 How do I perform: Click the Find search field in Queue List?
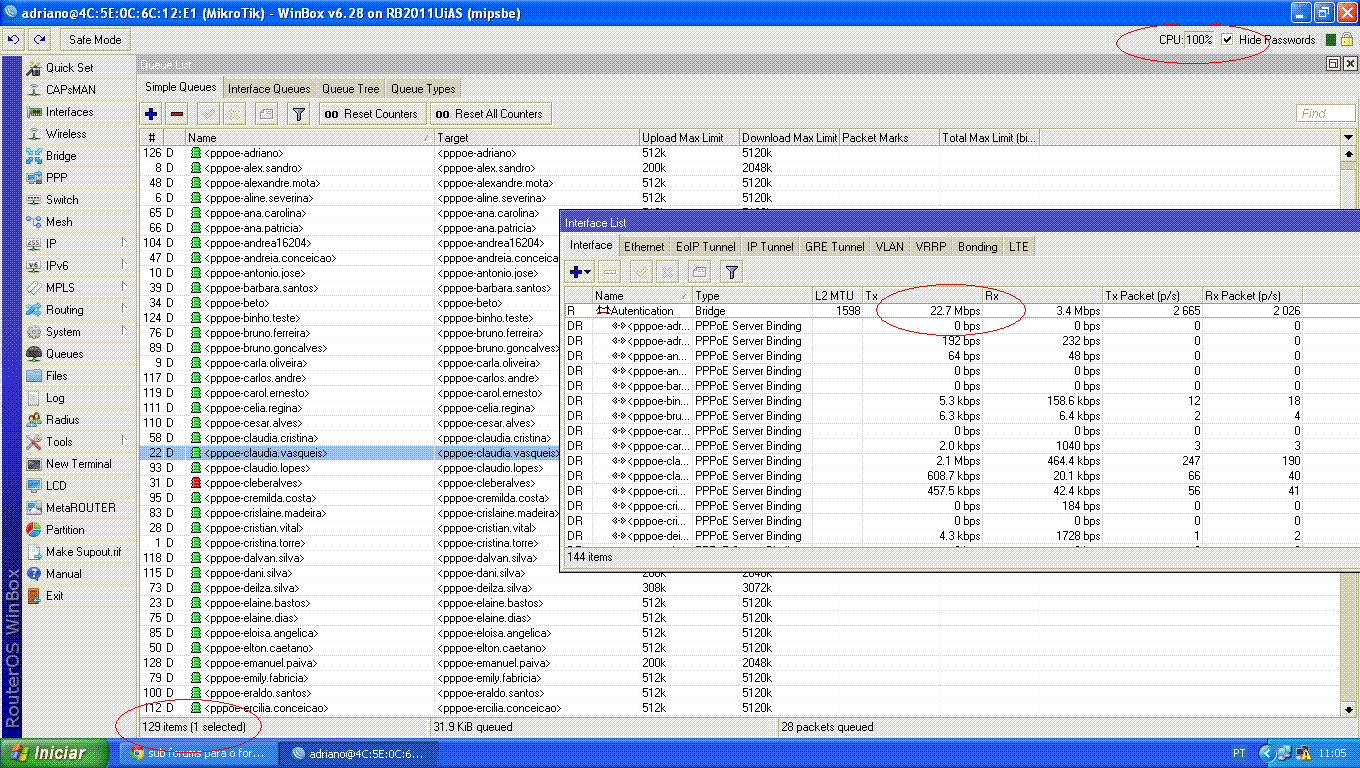click(x=1325, y=114)
